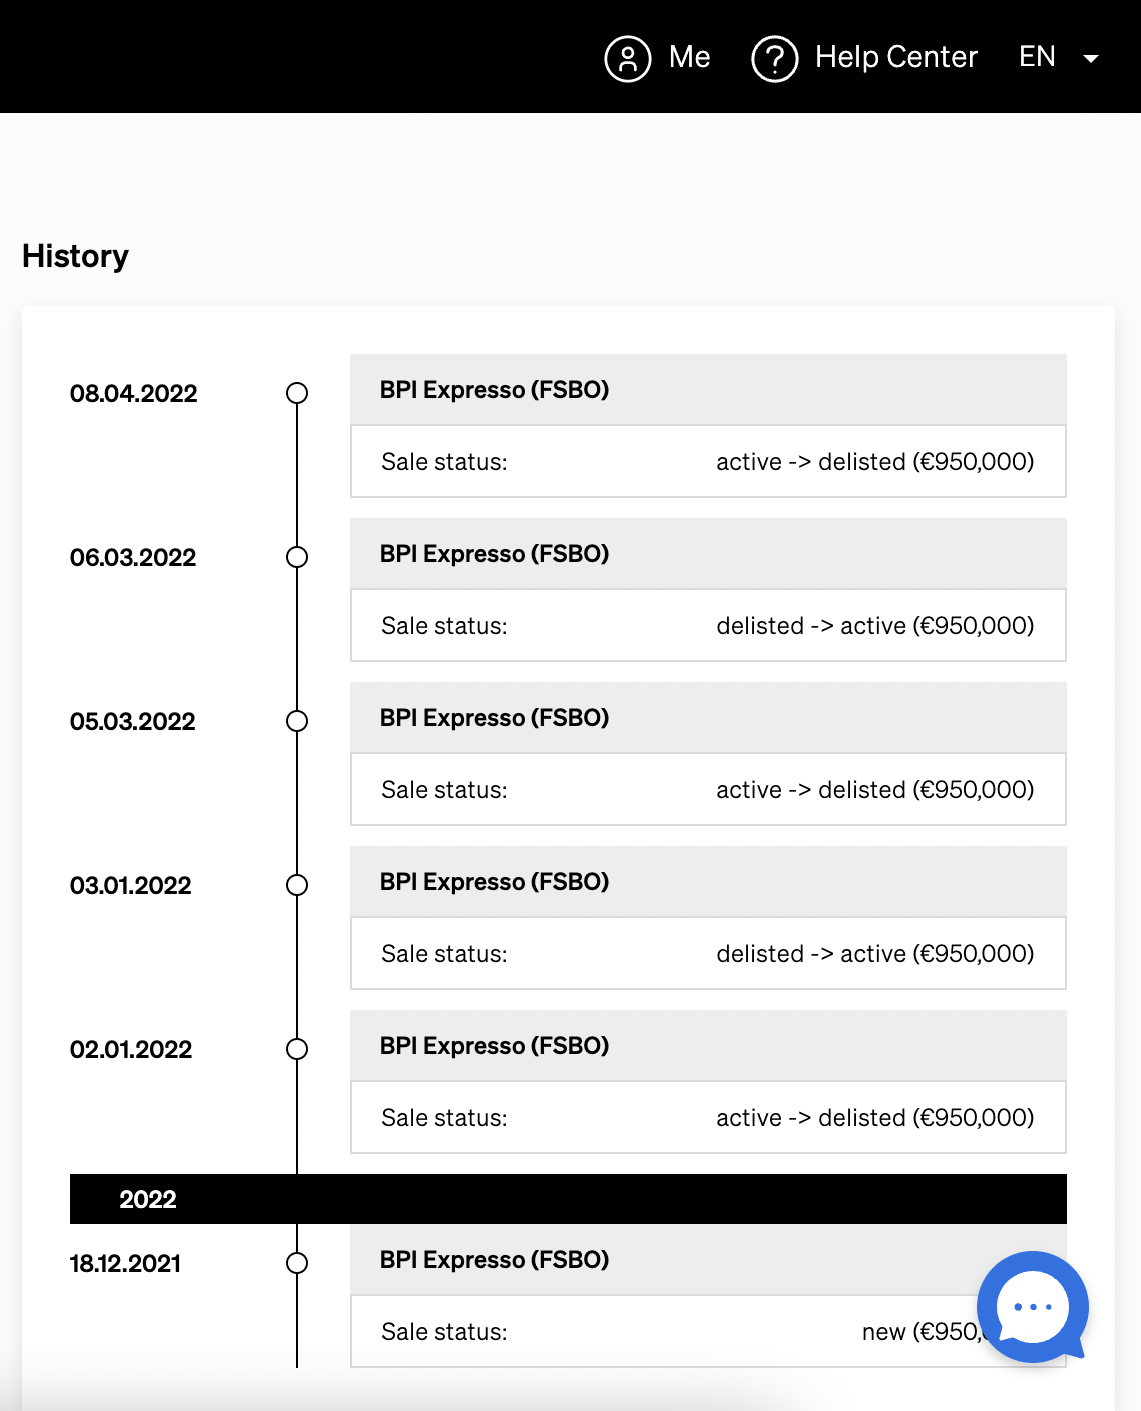Click the delisted -> active status on 03.01.2022
This screenshot has width=1141, height=1411.
[875, 954]
